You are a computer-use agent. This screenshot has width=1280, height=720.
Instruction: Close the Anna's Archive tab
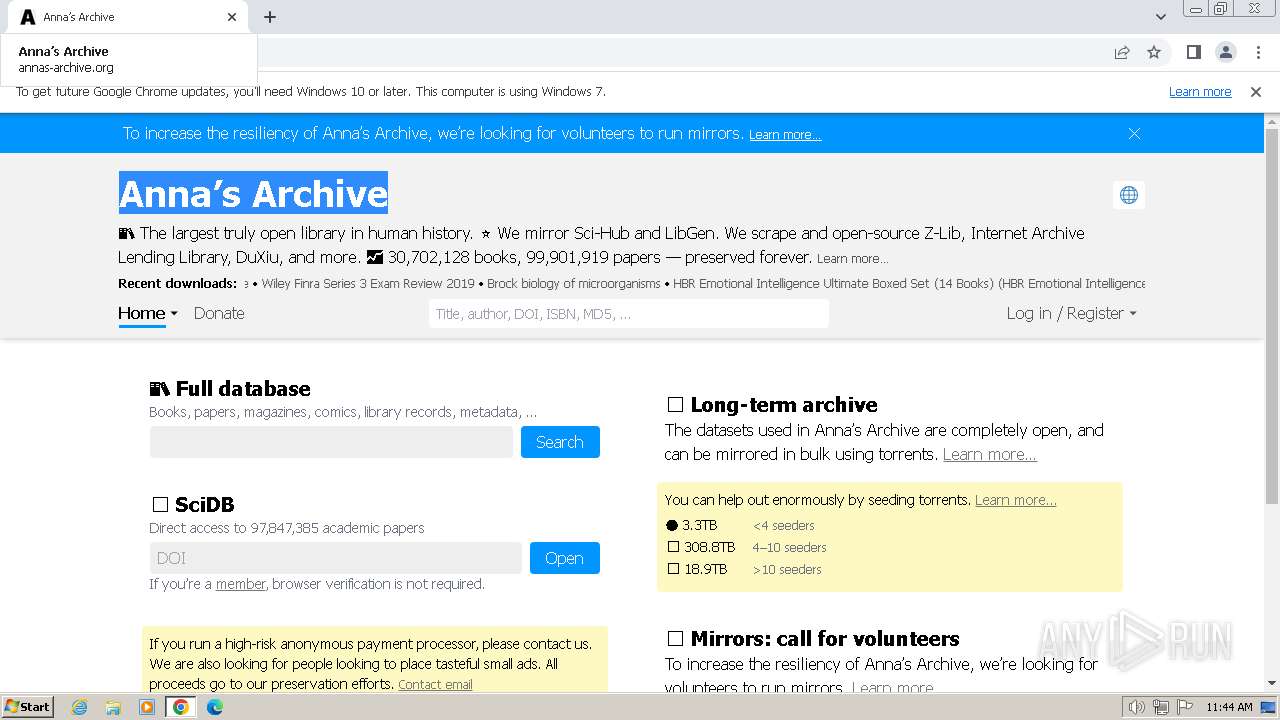point(232,17)
